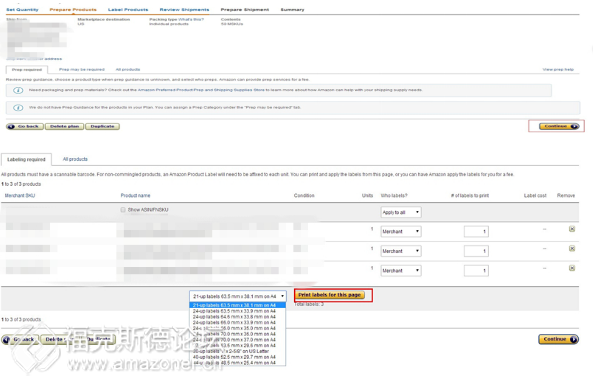Click info icon beside Prep Guidance notice
The width and height of the screenshot is (600, 382).
[x=18, y=108]
